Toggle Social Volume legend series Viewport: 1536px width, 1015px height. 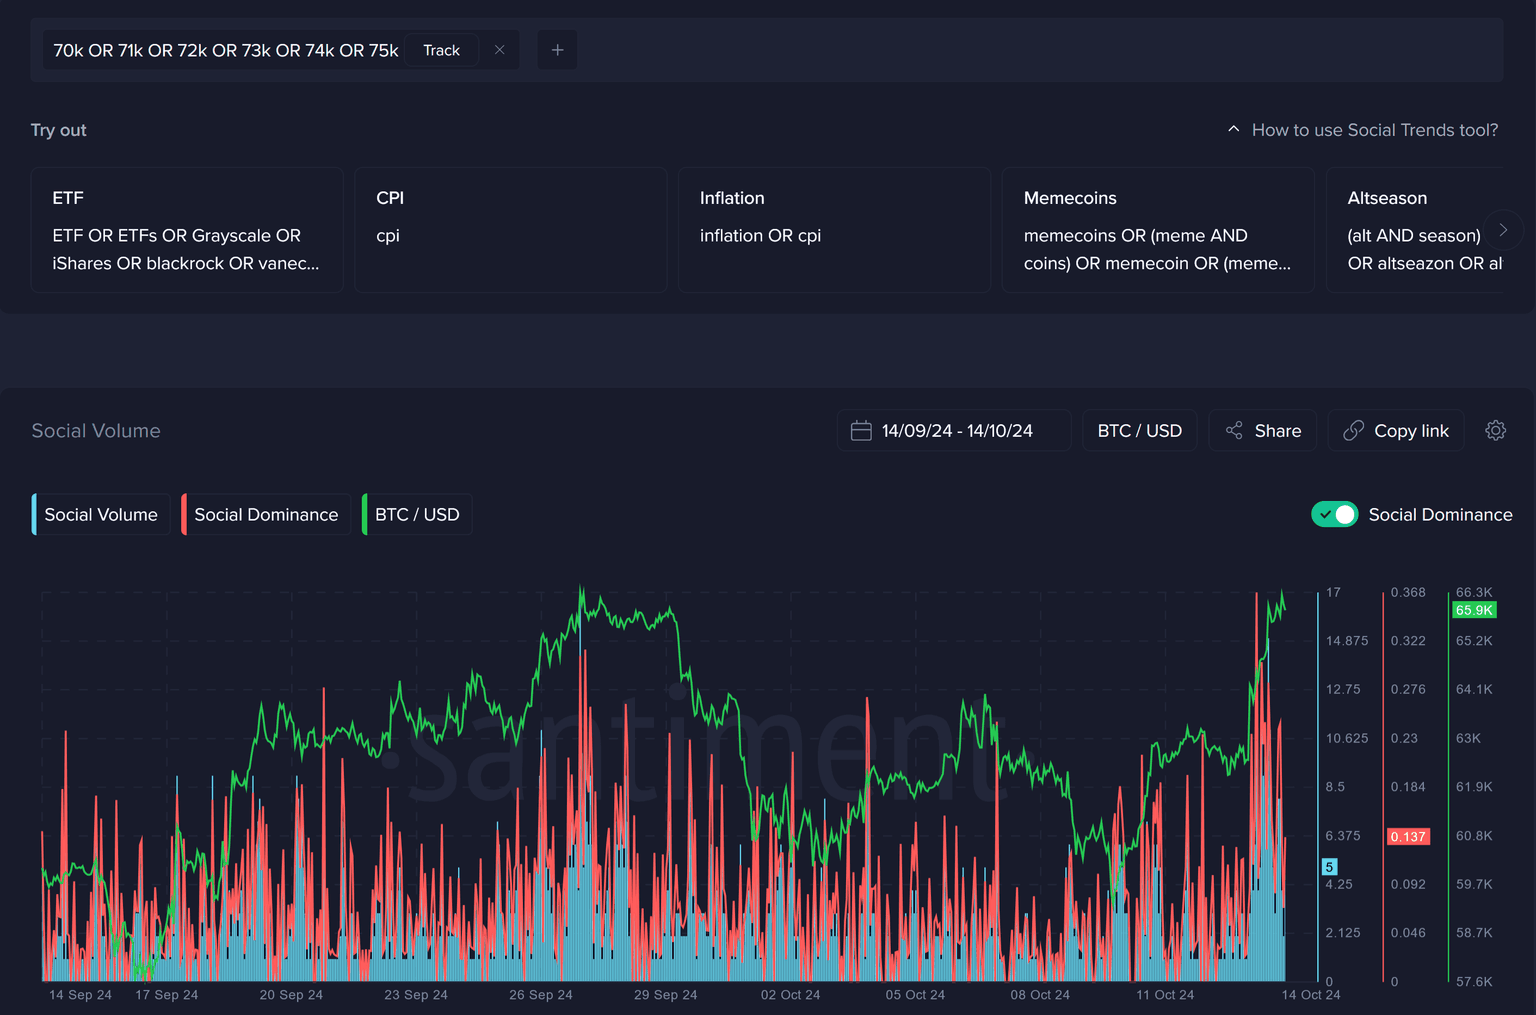coord(101,514)
